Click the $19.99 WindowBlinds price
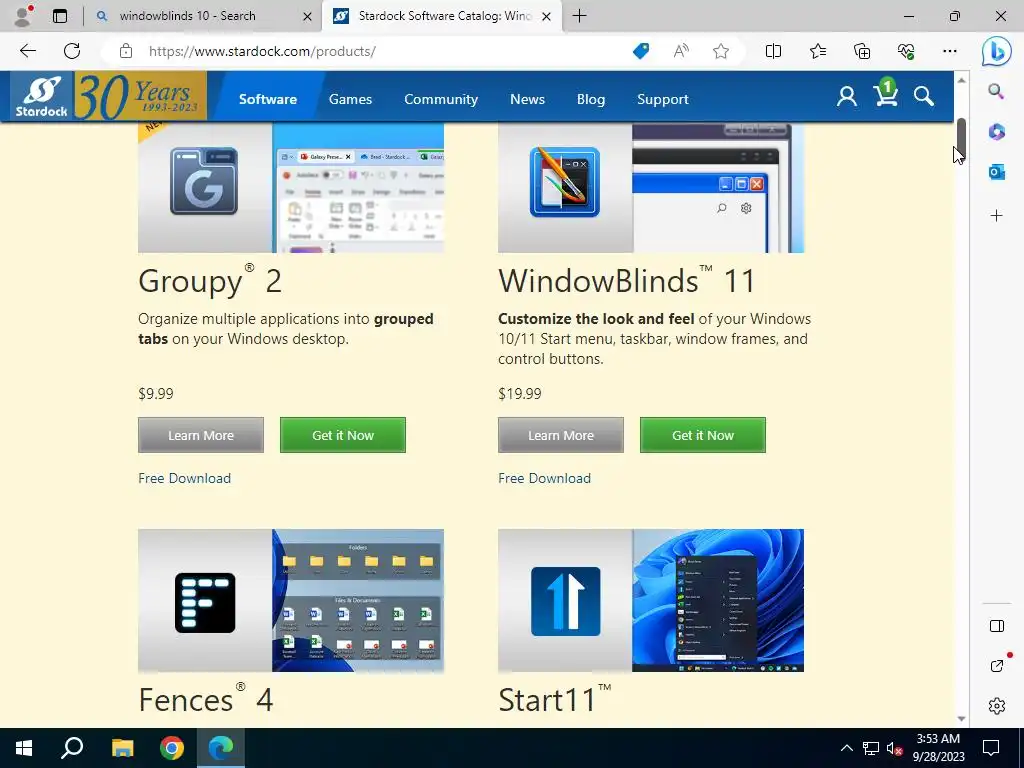This screenshot has height=768, width=1024. point(520,394)
